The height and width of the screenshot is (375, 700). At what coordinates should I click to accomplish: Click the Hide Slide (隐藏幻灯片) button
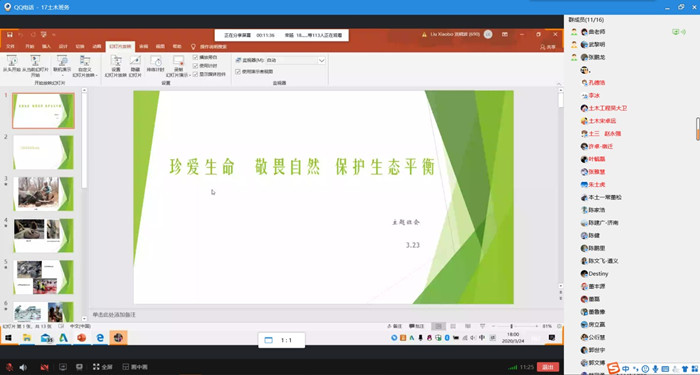click(x=135, y=66)
